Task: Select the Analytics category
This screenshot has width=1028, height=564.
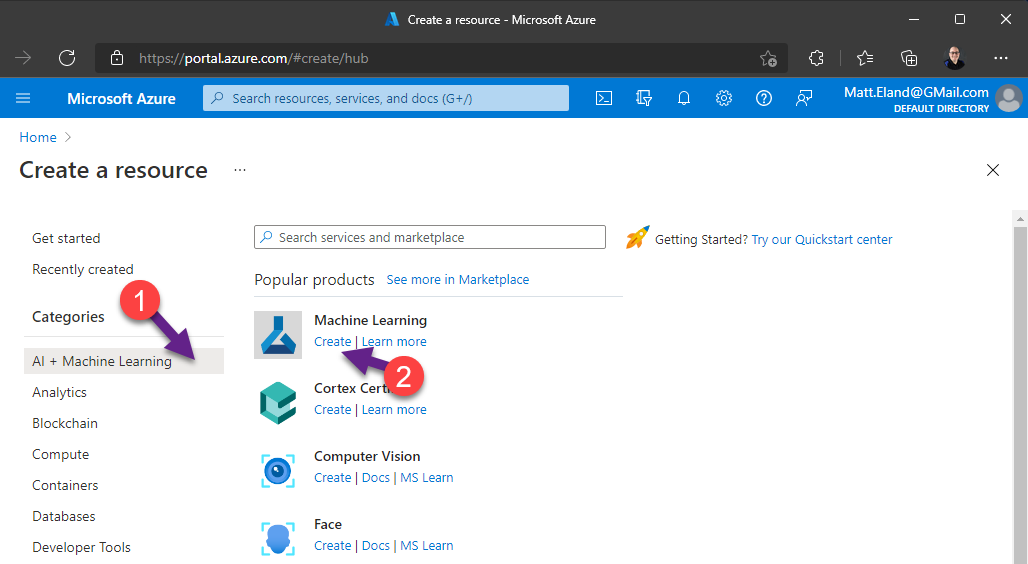Action: [x=59, y=392]
